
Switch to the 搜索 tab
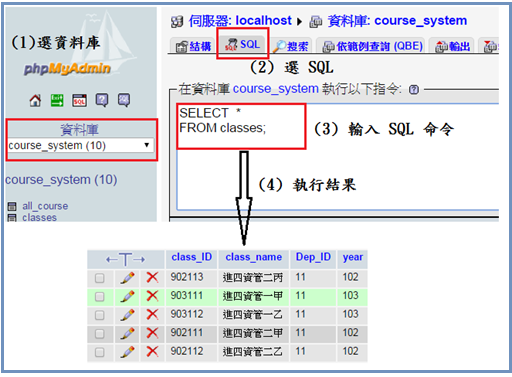pos(291,46)
